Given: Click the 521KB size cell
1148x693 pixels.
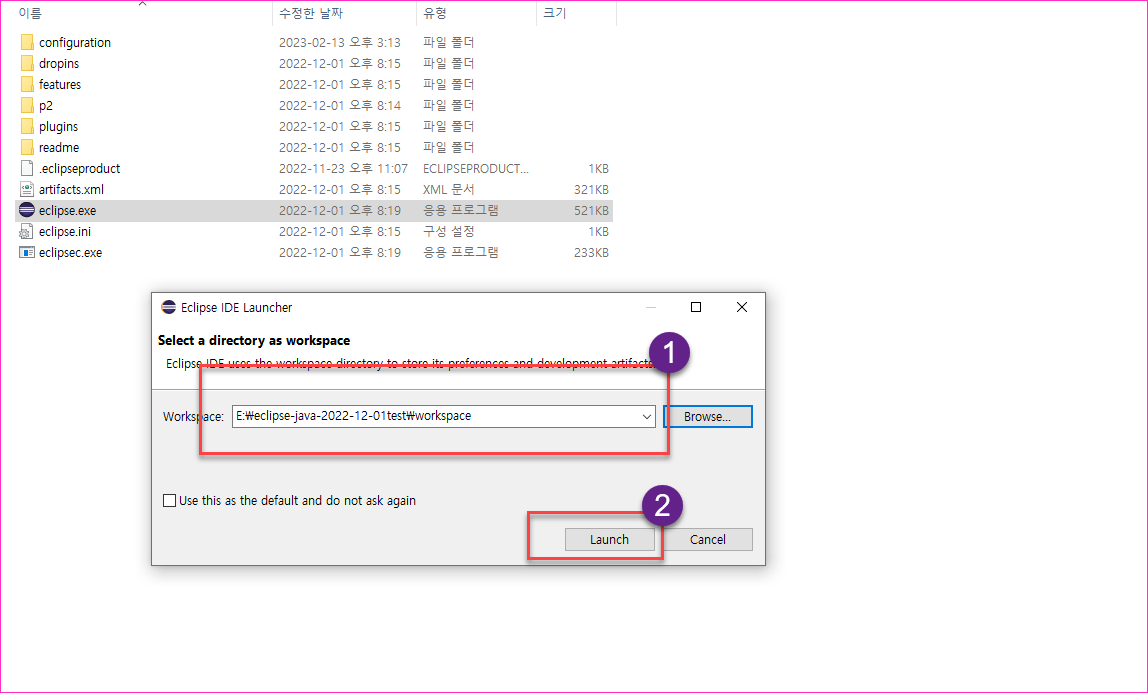Looking at the screenshot, I should click(x=591, y=211).
